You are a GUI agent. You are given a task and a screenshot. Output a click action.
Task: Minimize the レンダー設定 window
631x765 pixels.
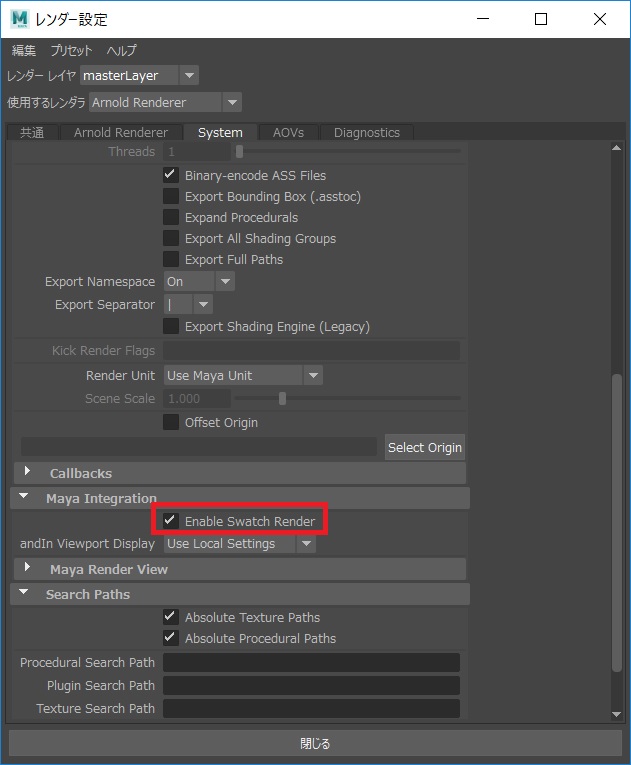[483, 19]
